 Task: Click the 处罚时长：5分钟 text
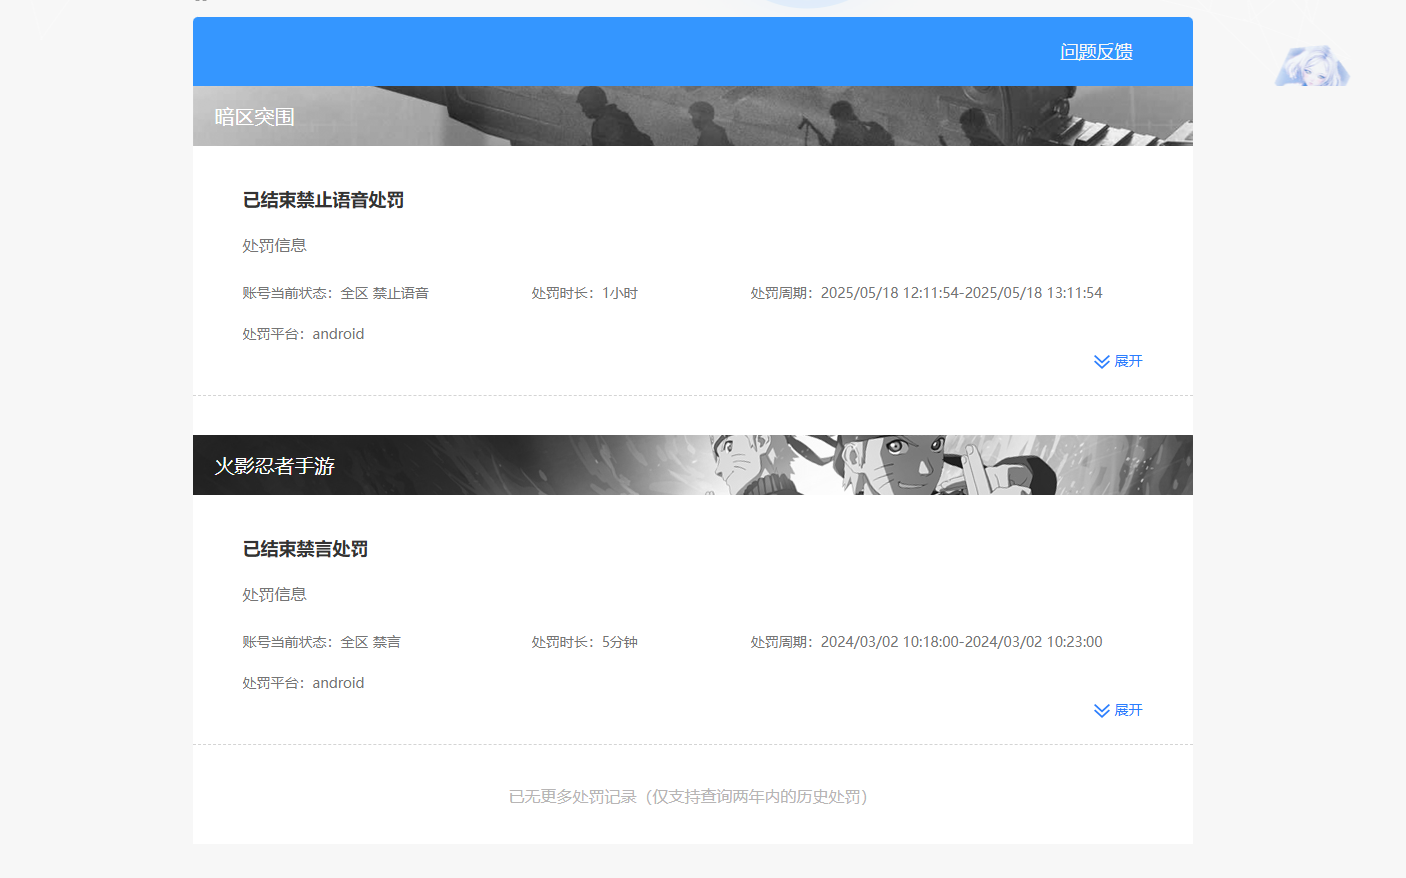tap(584, 642)
